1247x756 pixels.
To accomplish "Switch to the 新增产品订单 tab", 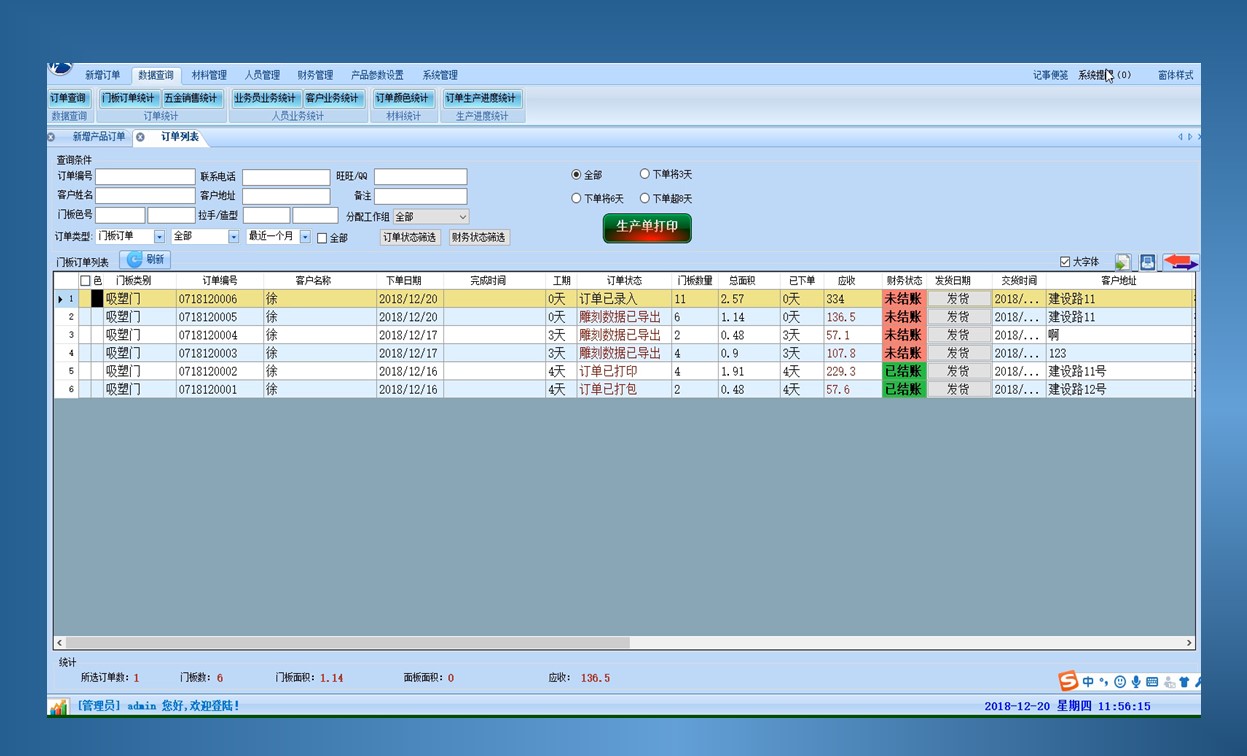I will (x=99, y=137).
